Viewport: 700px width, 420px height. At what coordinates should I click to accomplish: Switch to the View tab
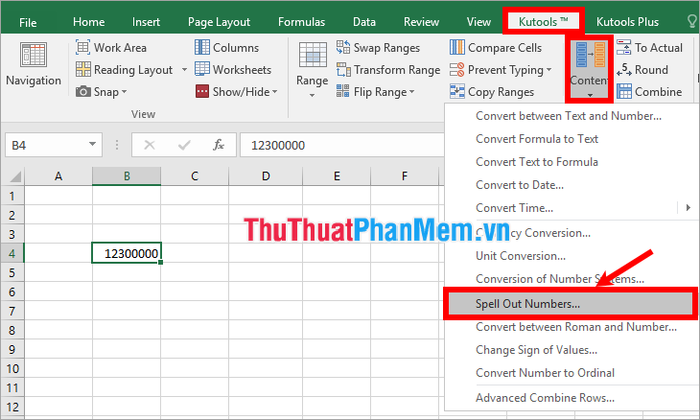point(479,22)
